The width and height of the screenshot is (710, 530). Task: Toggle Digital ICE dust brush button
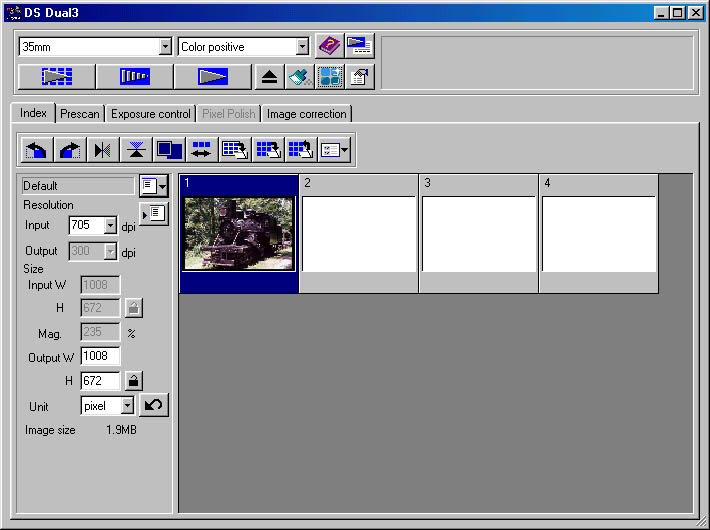[299, 77]
